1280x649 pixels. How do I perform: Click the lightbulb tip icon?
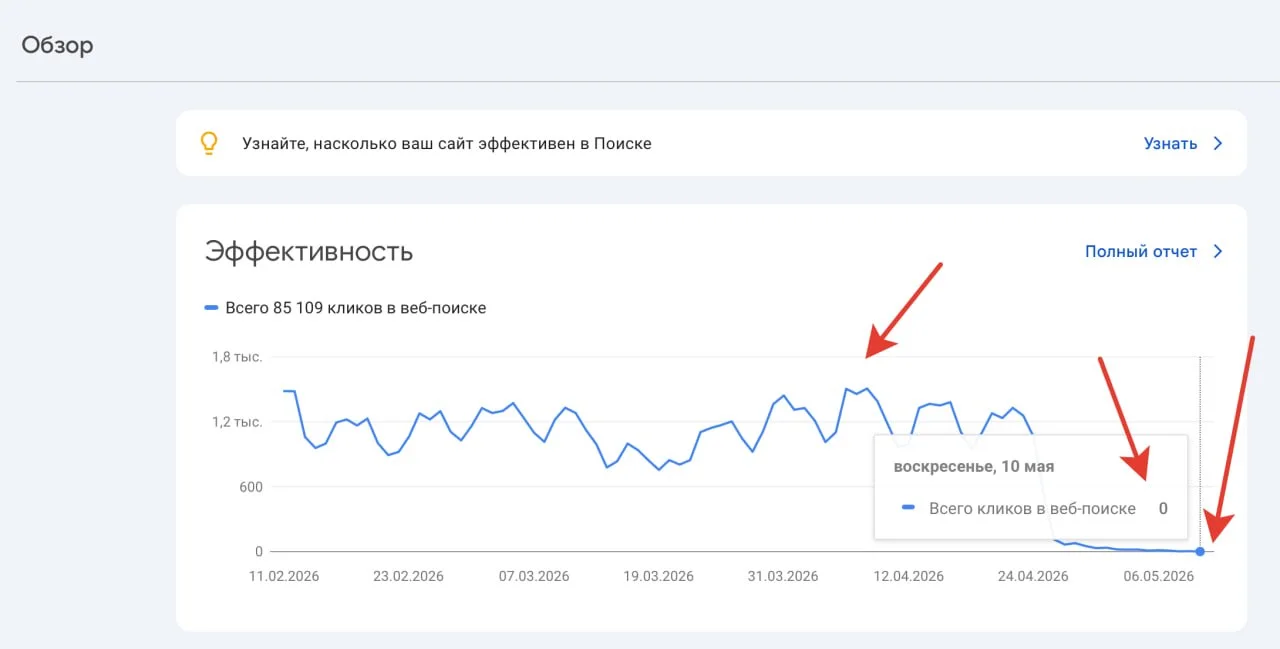208,143
